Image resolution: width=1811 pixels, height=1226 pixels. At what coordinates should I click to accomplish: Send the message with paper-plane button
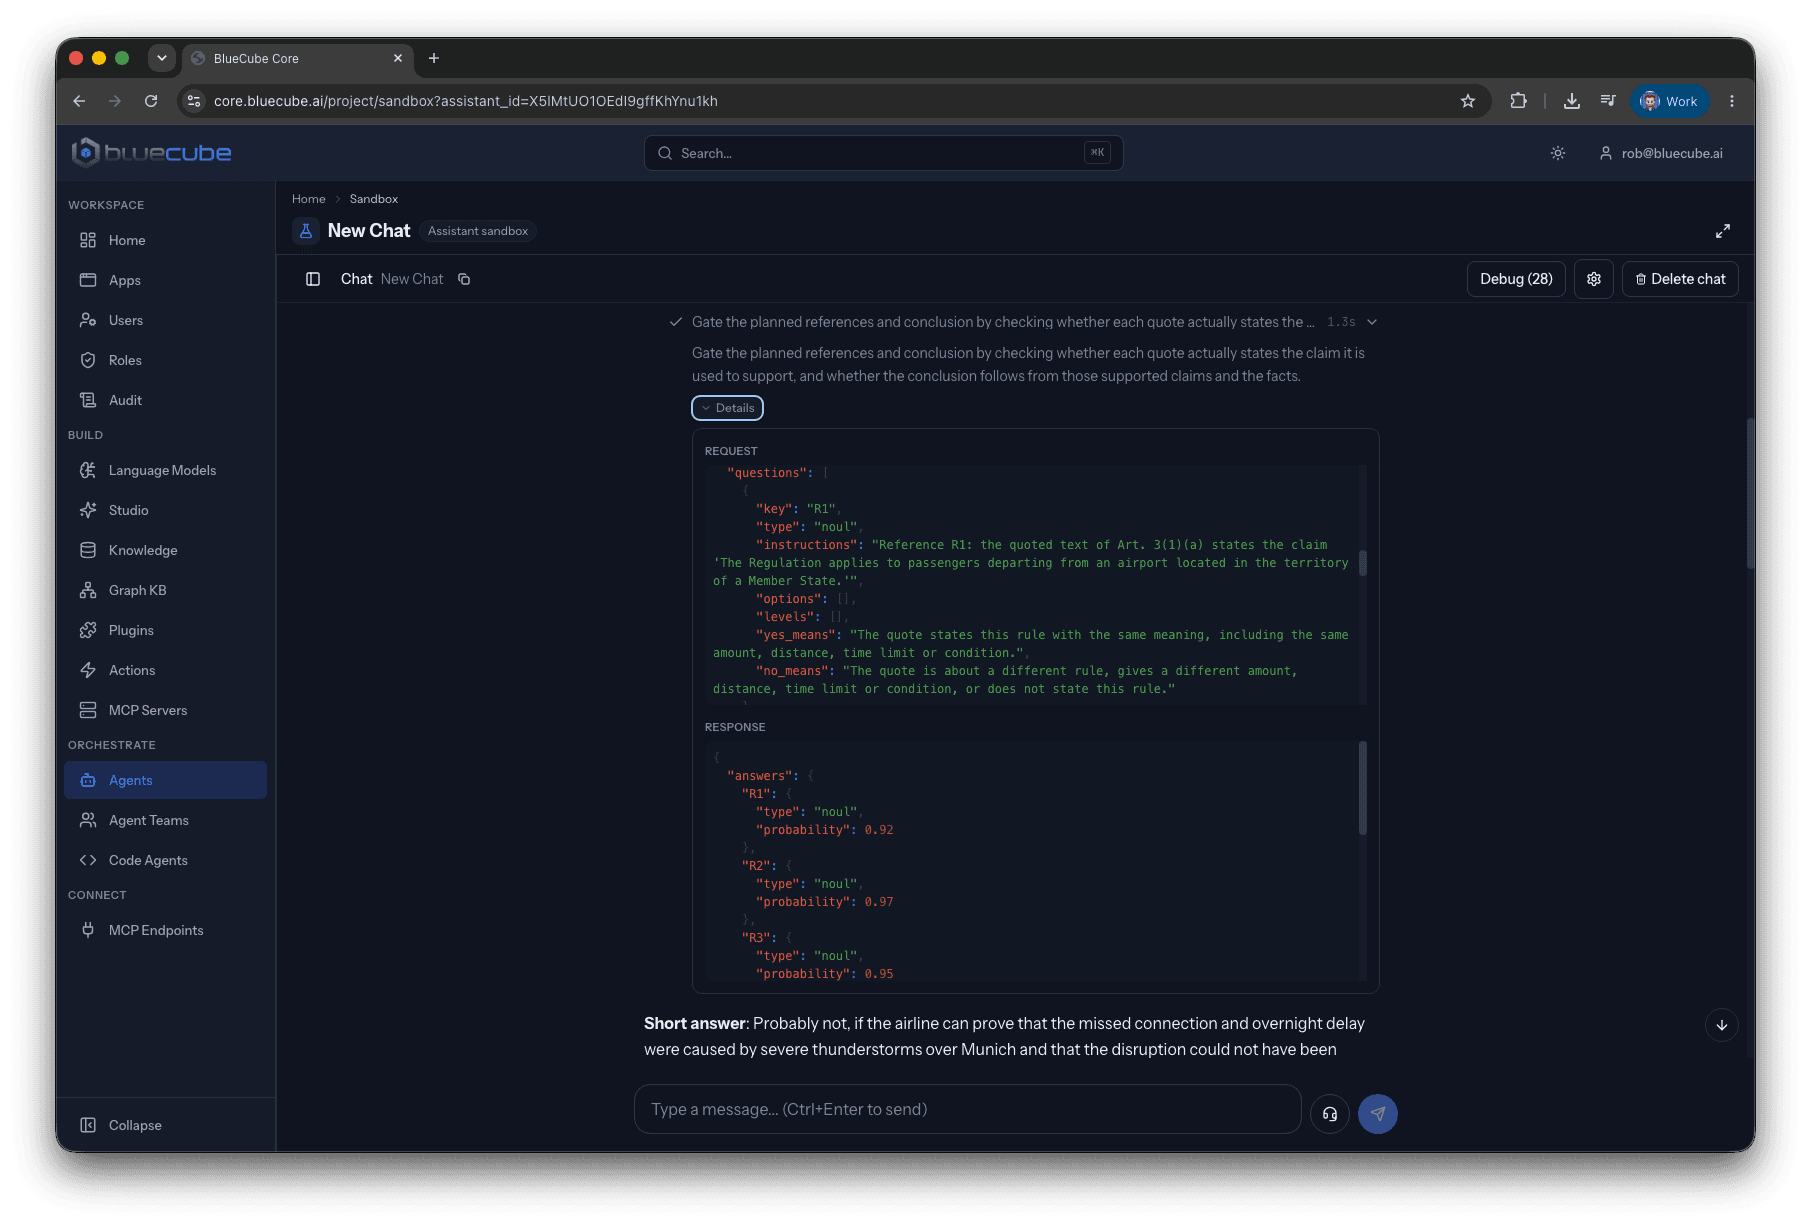(1378, 1114)
